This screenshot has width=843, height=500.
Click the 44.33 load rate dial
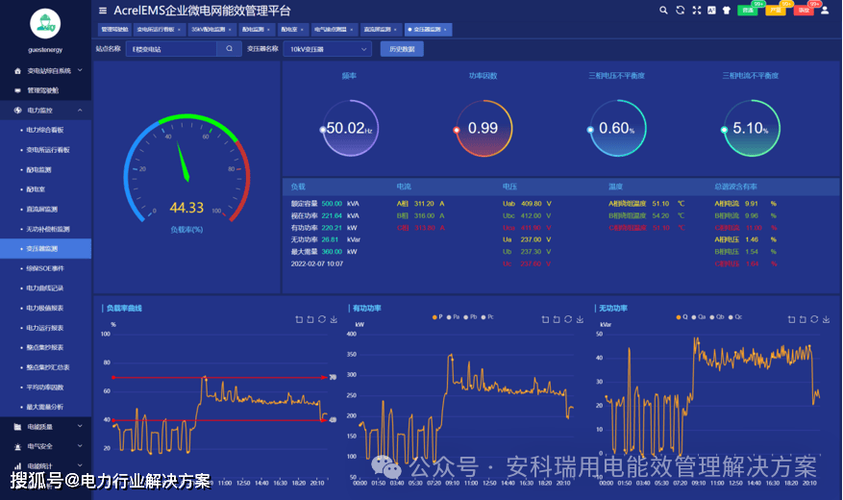point(187,170)
